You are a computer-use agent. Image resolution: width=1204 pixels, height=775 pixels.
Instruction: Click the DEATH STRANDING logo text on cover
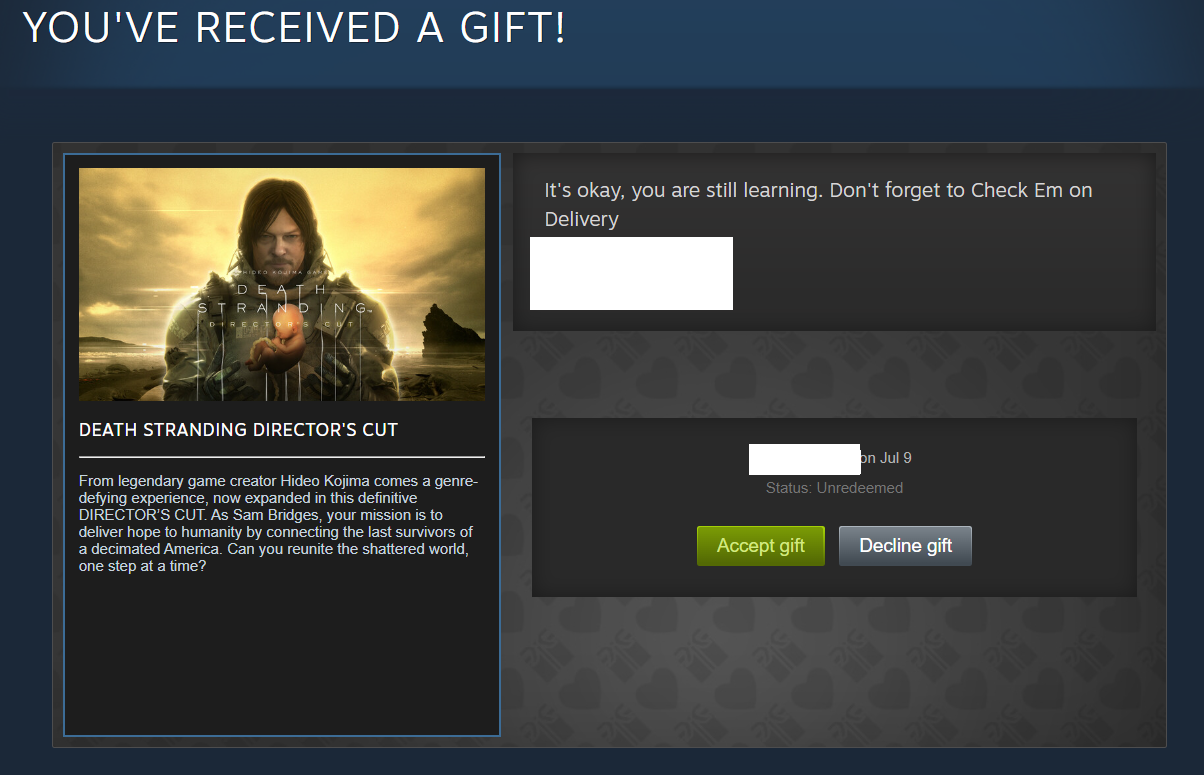pyautogui.click(x=281, y=297)
